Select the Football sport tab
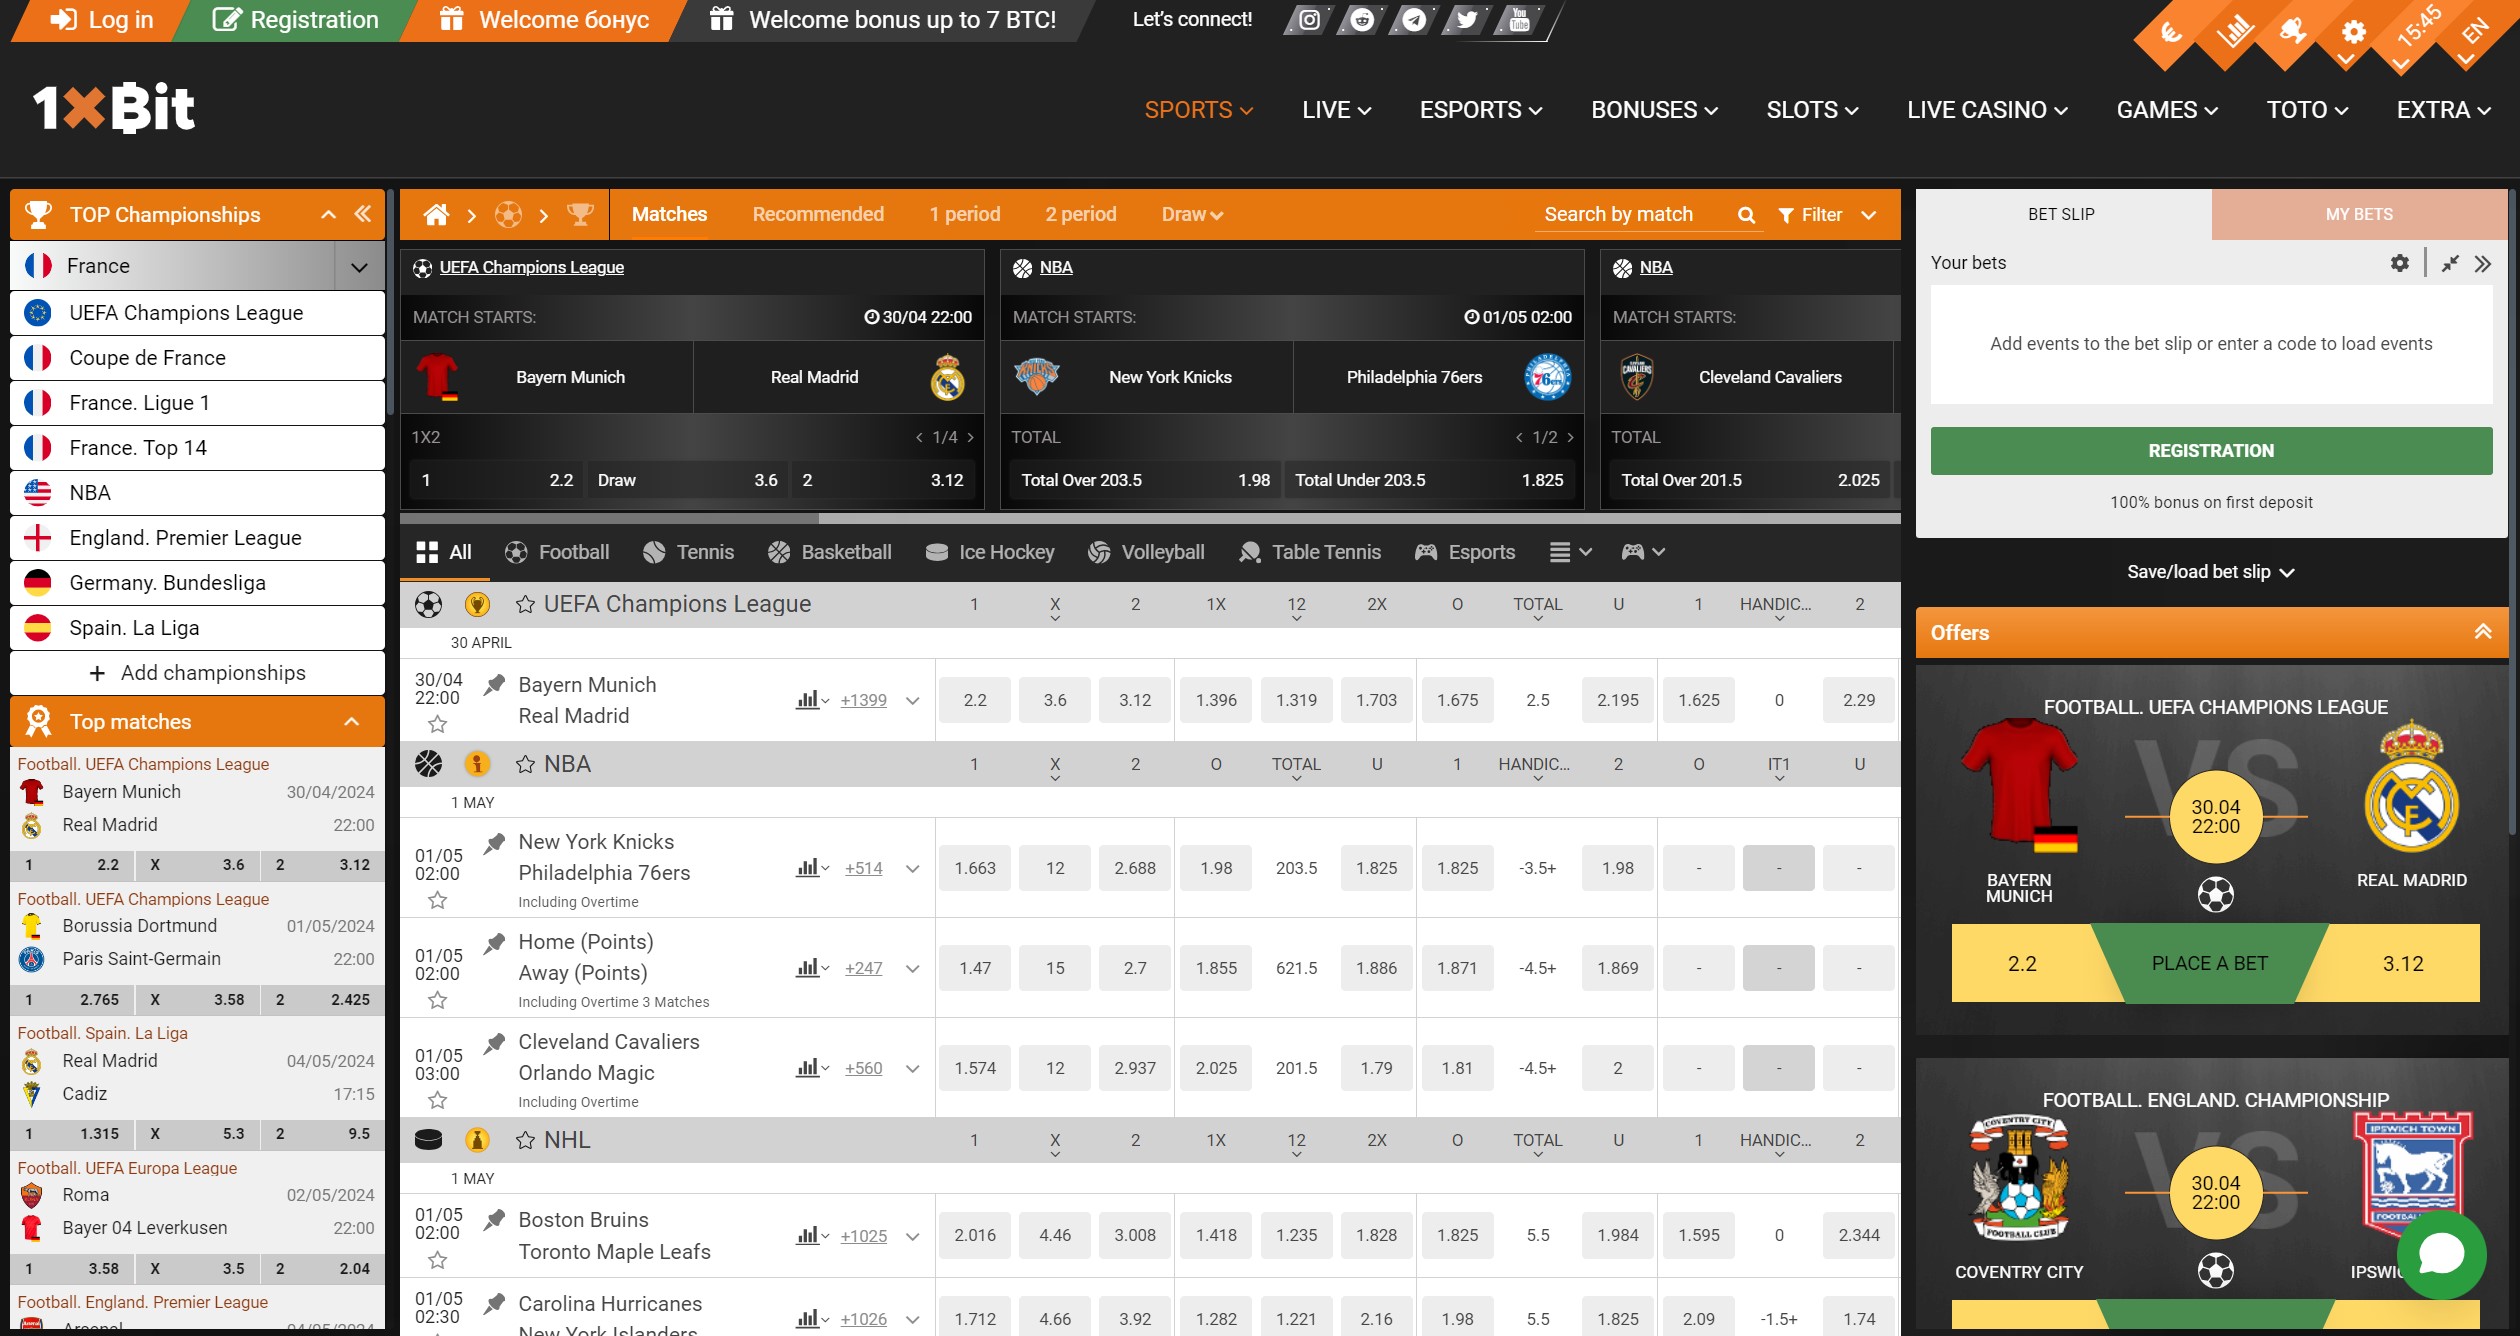Image resolution: width=2520 pixels, height=1336 pixels. pyautogui.click(x=556, y=552)
